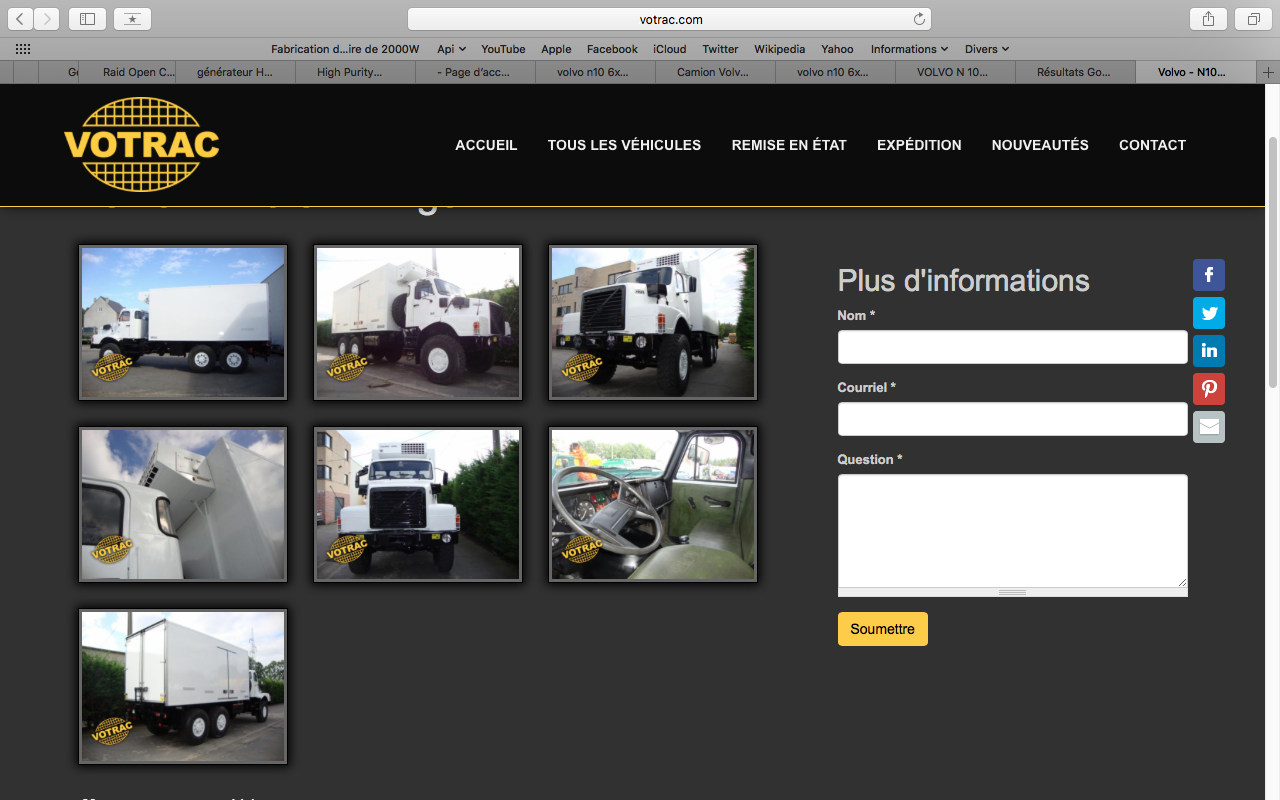The width and height of the screenshot is (1280, 800).
Task: Expand the Divers bookmarks folder
Action: click(x=987, y=49)
